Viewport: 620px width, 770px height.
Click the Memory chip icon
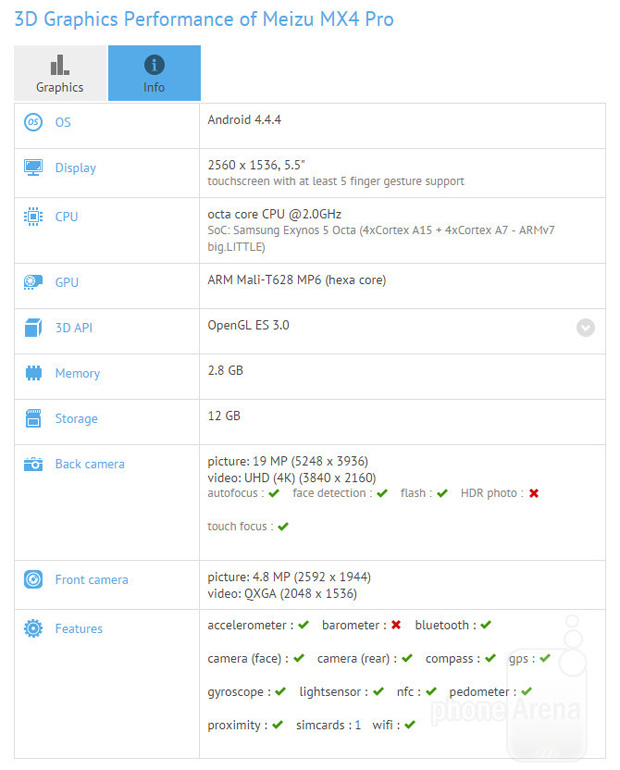coord(34,373)
